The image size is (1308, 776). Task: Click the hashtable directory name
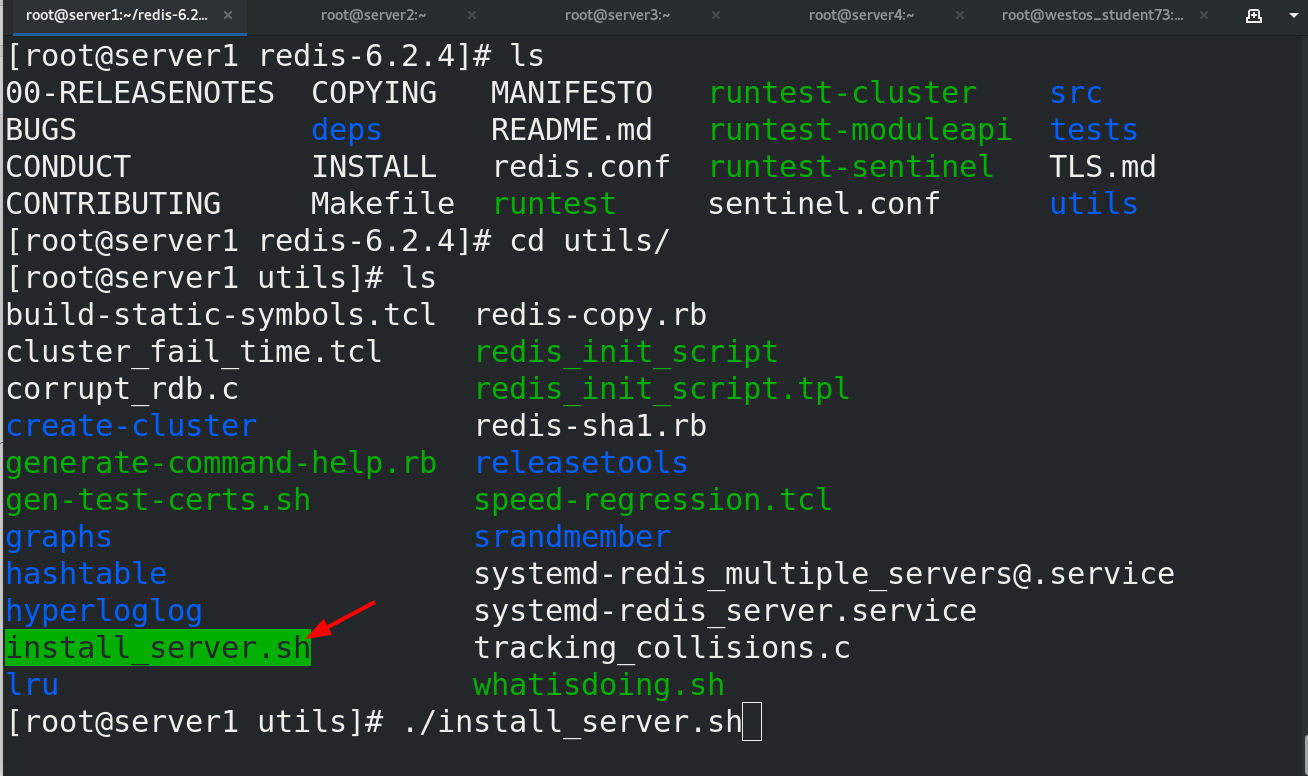pyautogui.click(x=86, y=574)
